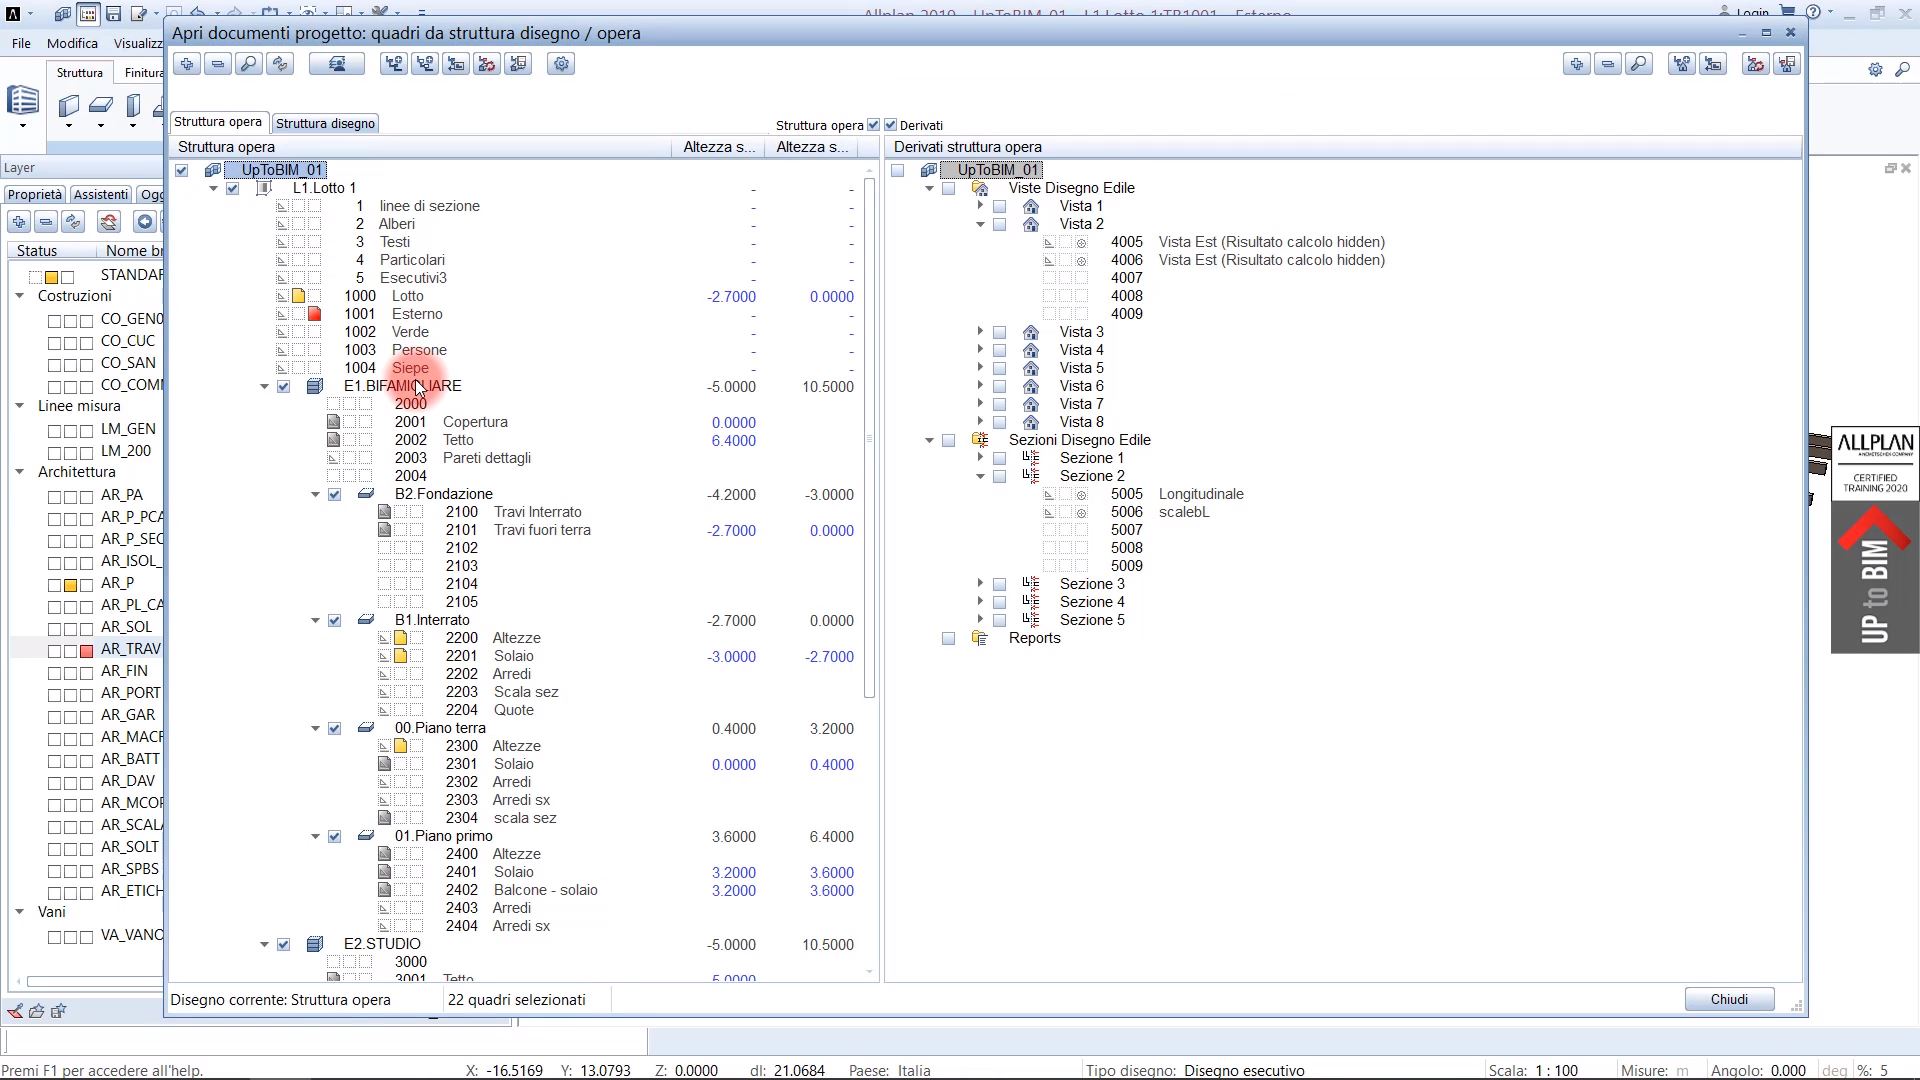Switch to the Struttura disegno tab

[325, 123]
